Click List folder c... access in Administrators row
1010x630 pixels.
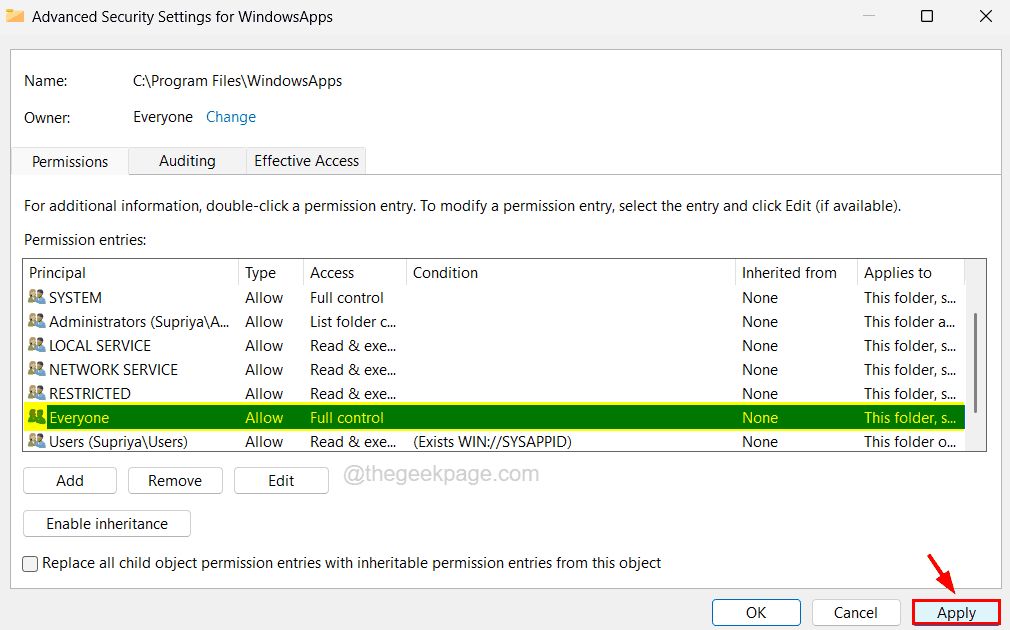pyautogui.click(x=353, y=321)
